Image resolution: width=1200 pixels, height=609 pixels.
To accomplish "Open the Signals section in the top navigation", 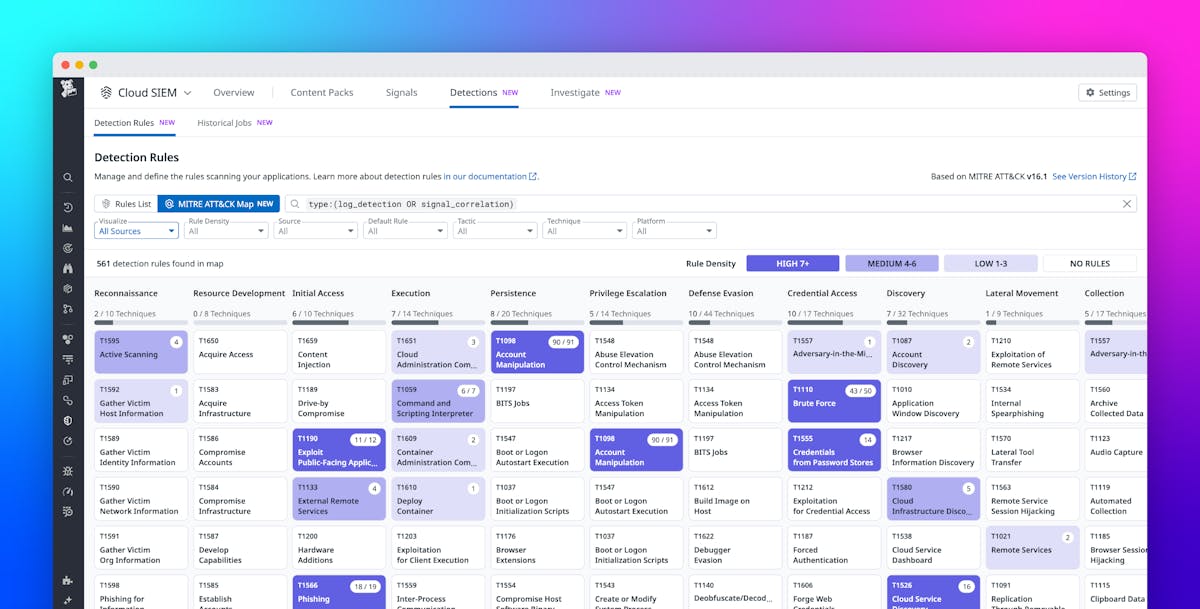I will pyautogui.click(x=401, y=92).
